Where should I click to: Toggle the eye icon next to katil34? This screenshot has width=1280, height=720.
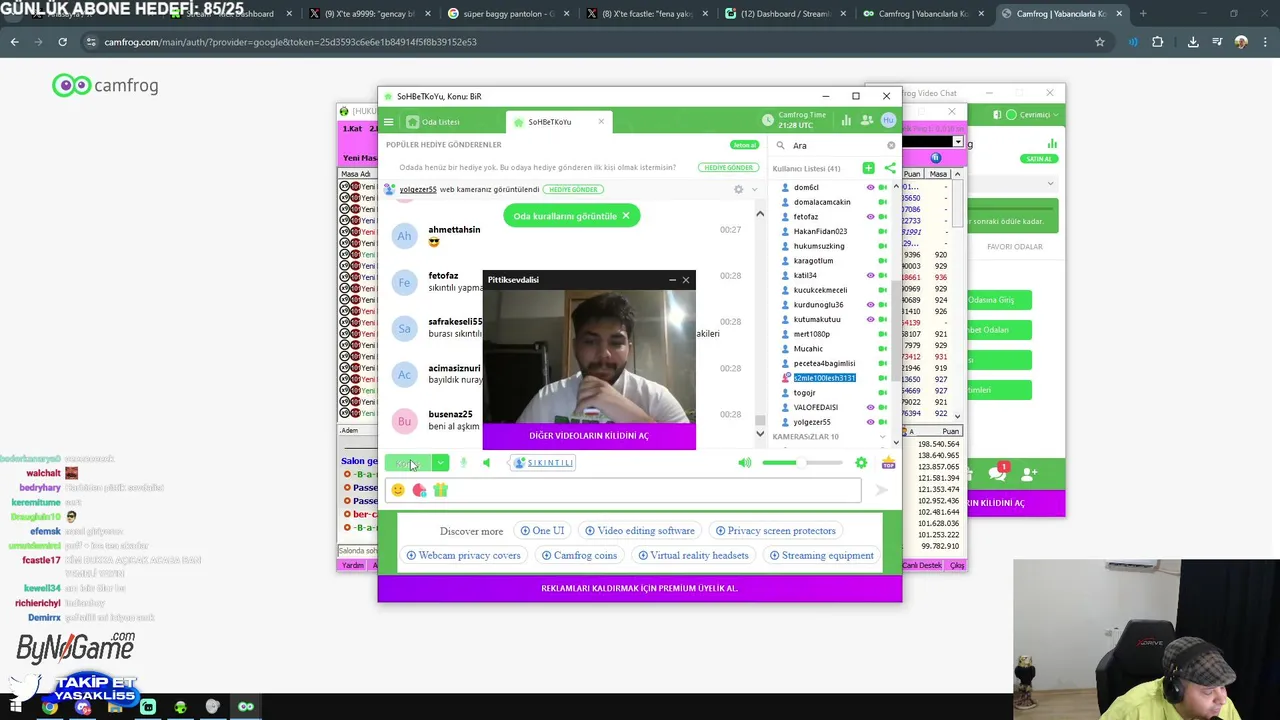pyautogui.click(x=870, y=275)
